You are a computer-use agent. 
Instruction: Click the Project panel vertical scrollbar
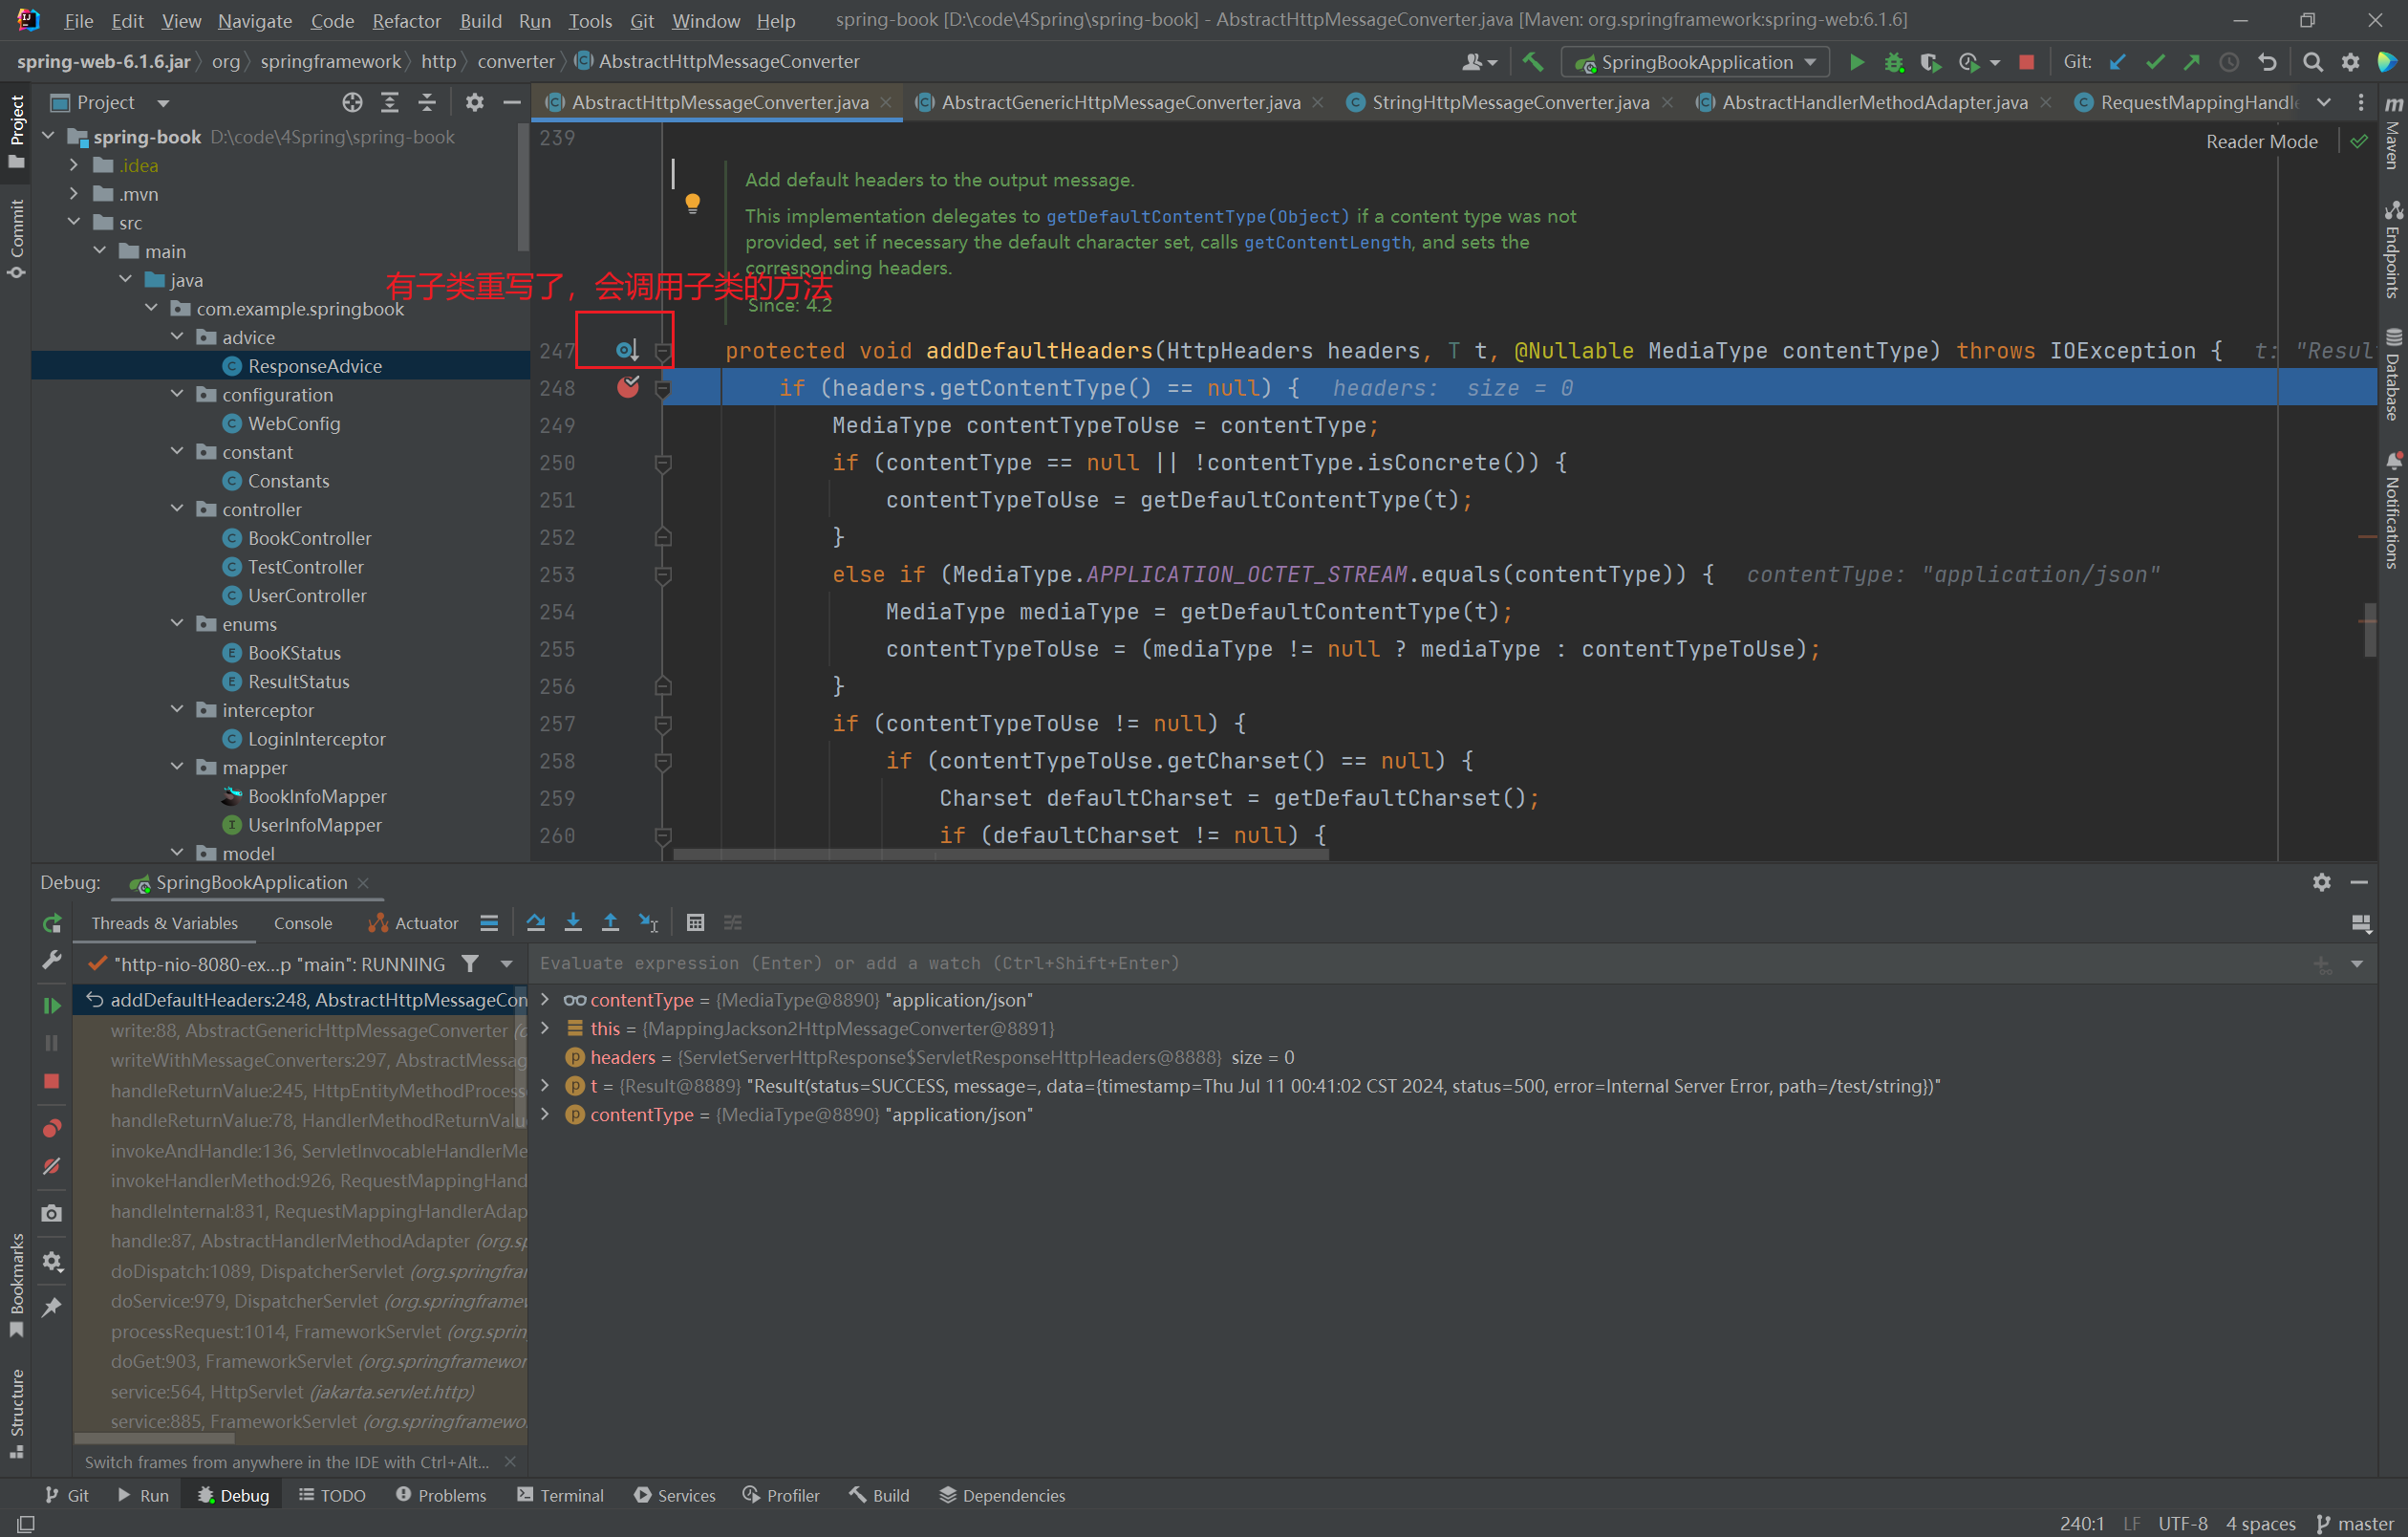[x=523, y=185]
